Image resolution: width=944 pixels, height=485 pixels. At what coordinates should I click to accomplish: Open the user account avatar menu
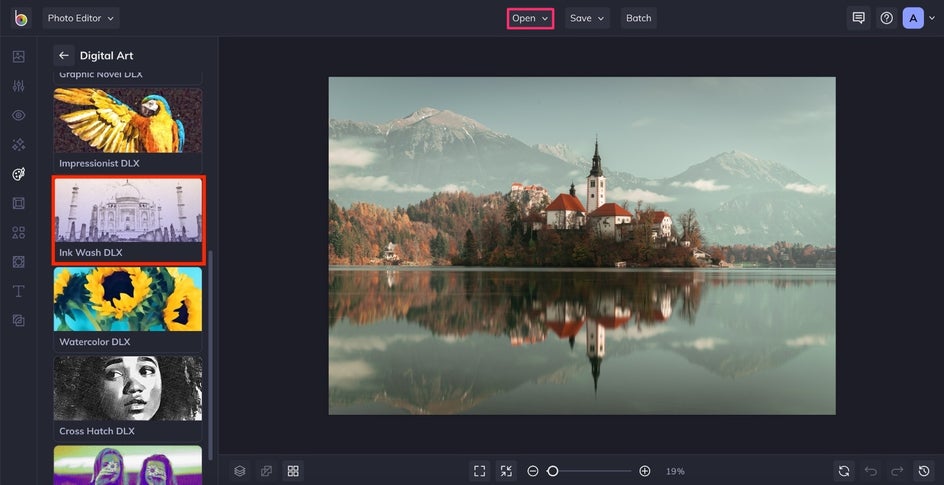pos(913,18)
